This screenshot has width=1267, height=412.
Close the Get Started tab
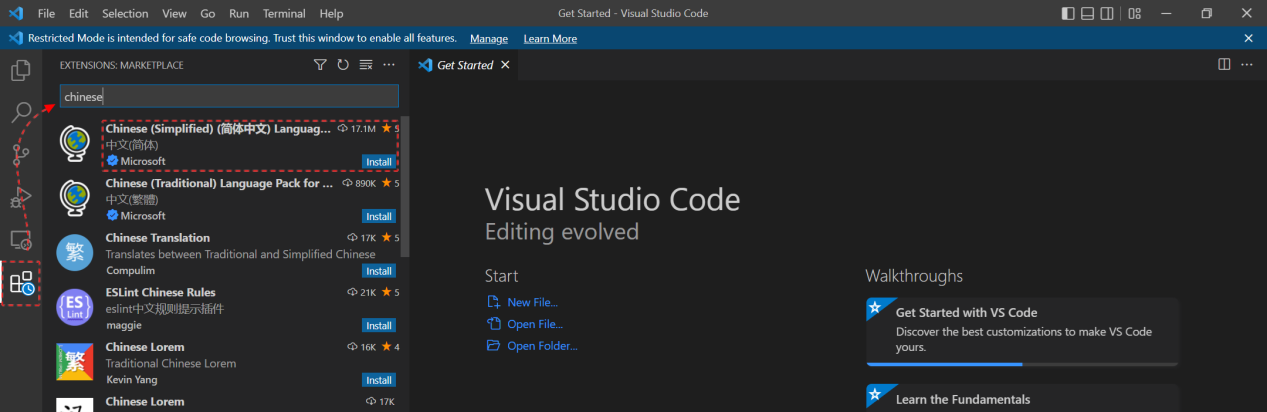505,65
